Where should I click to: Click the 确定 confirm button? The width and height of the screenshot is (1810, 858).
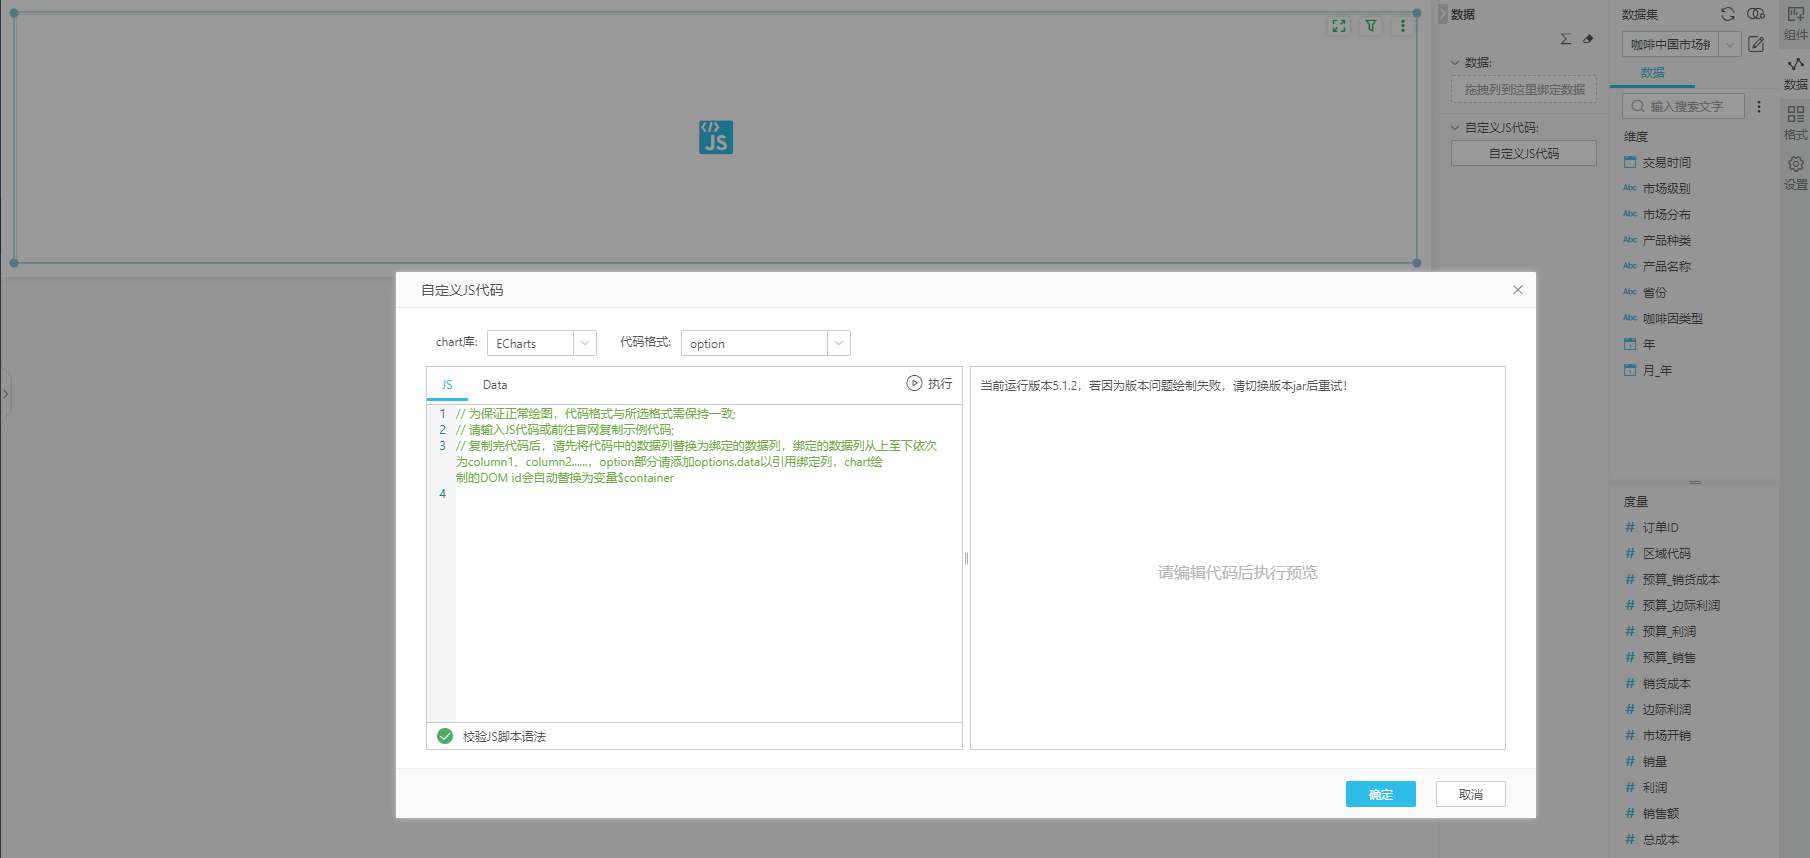pyautogui.click(x=1380, y=794)
